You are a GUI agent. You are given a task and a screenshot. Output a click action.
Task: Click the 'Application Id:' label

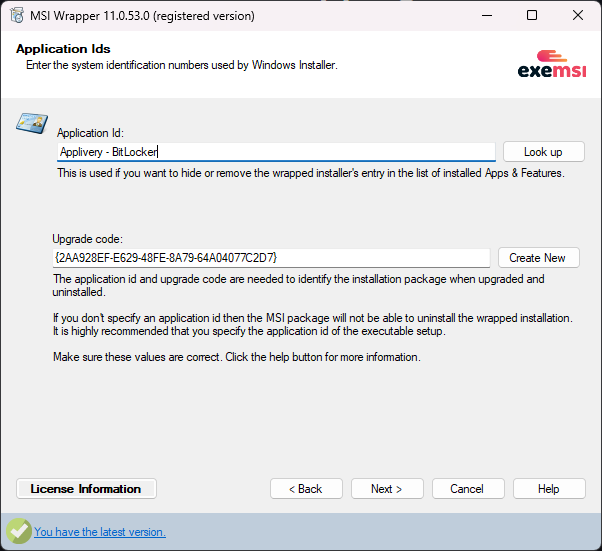tap(91, 133)
